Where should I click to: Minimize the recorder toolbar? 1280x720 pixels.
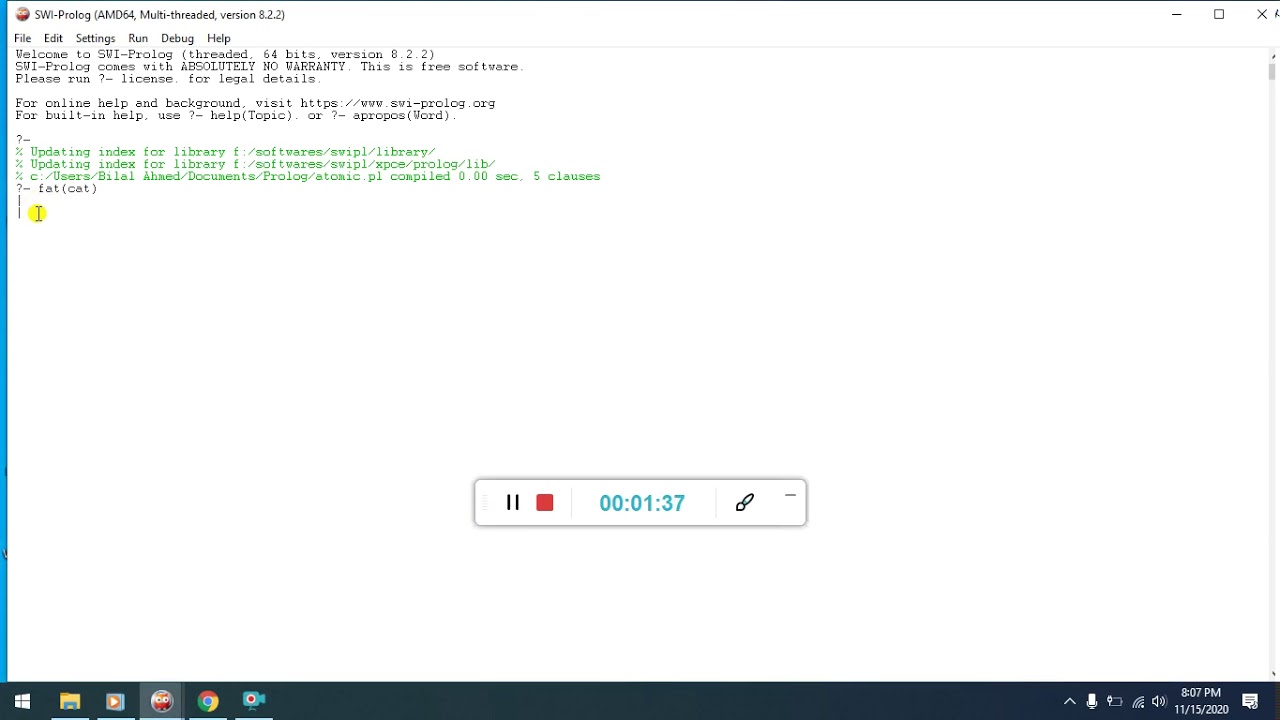point(790,494)
